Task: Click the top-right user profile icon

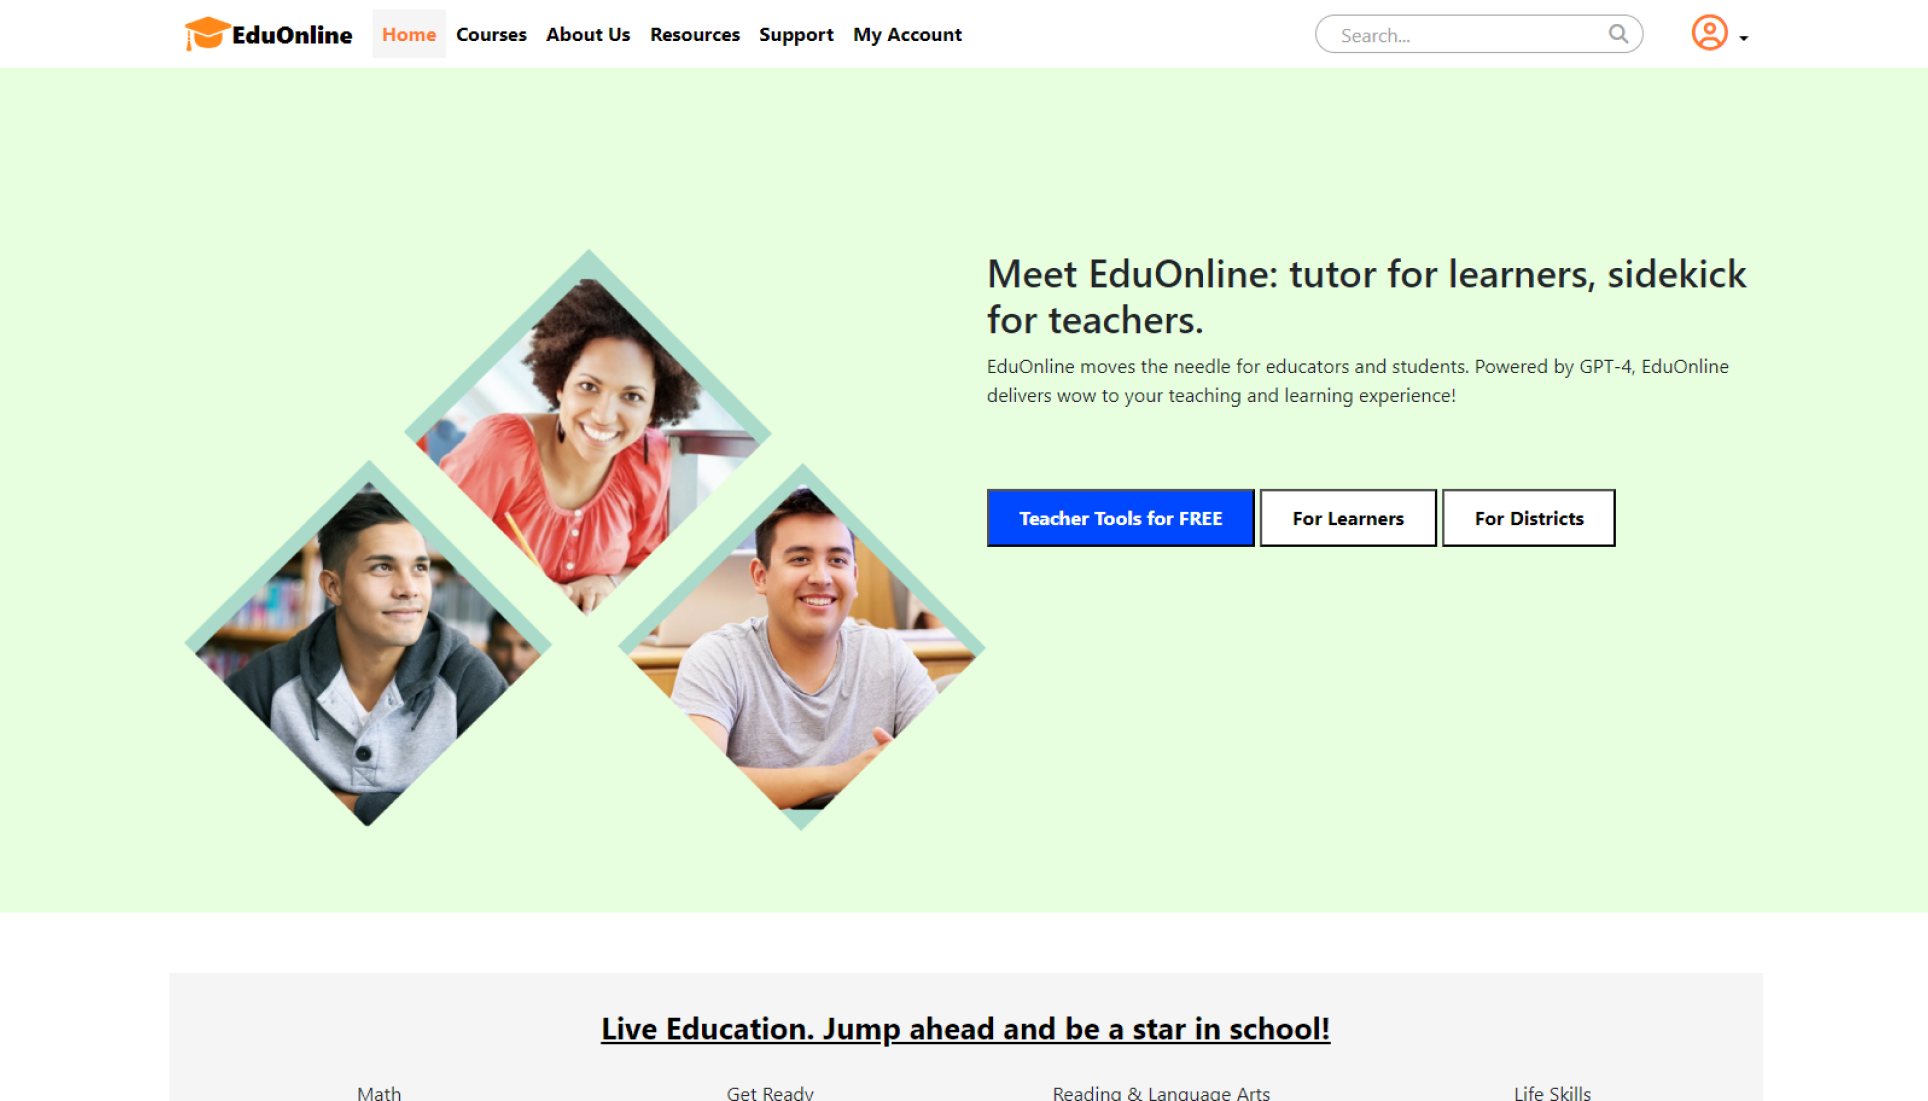Action: point(1712,33)
